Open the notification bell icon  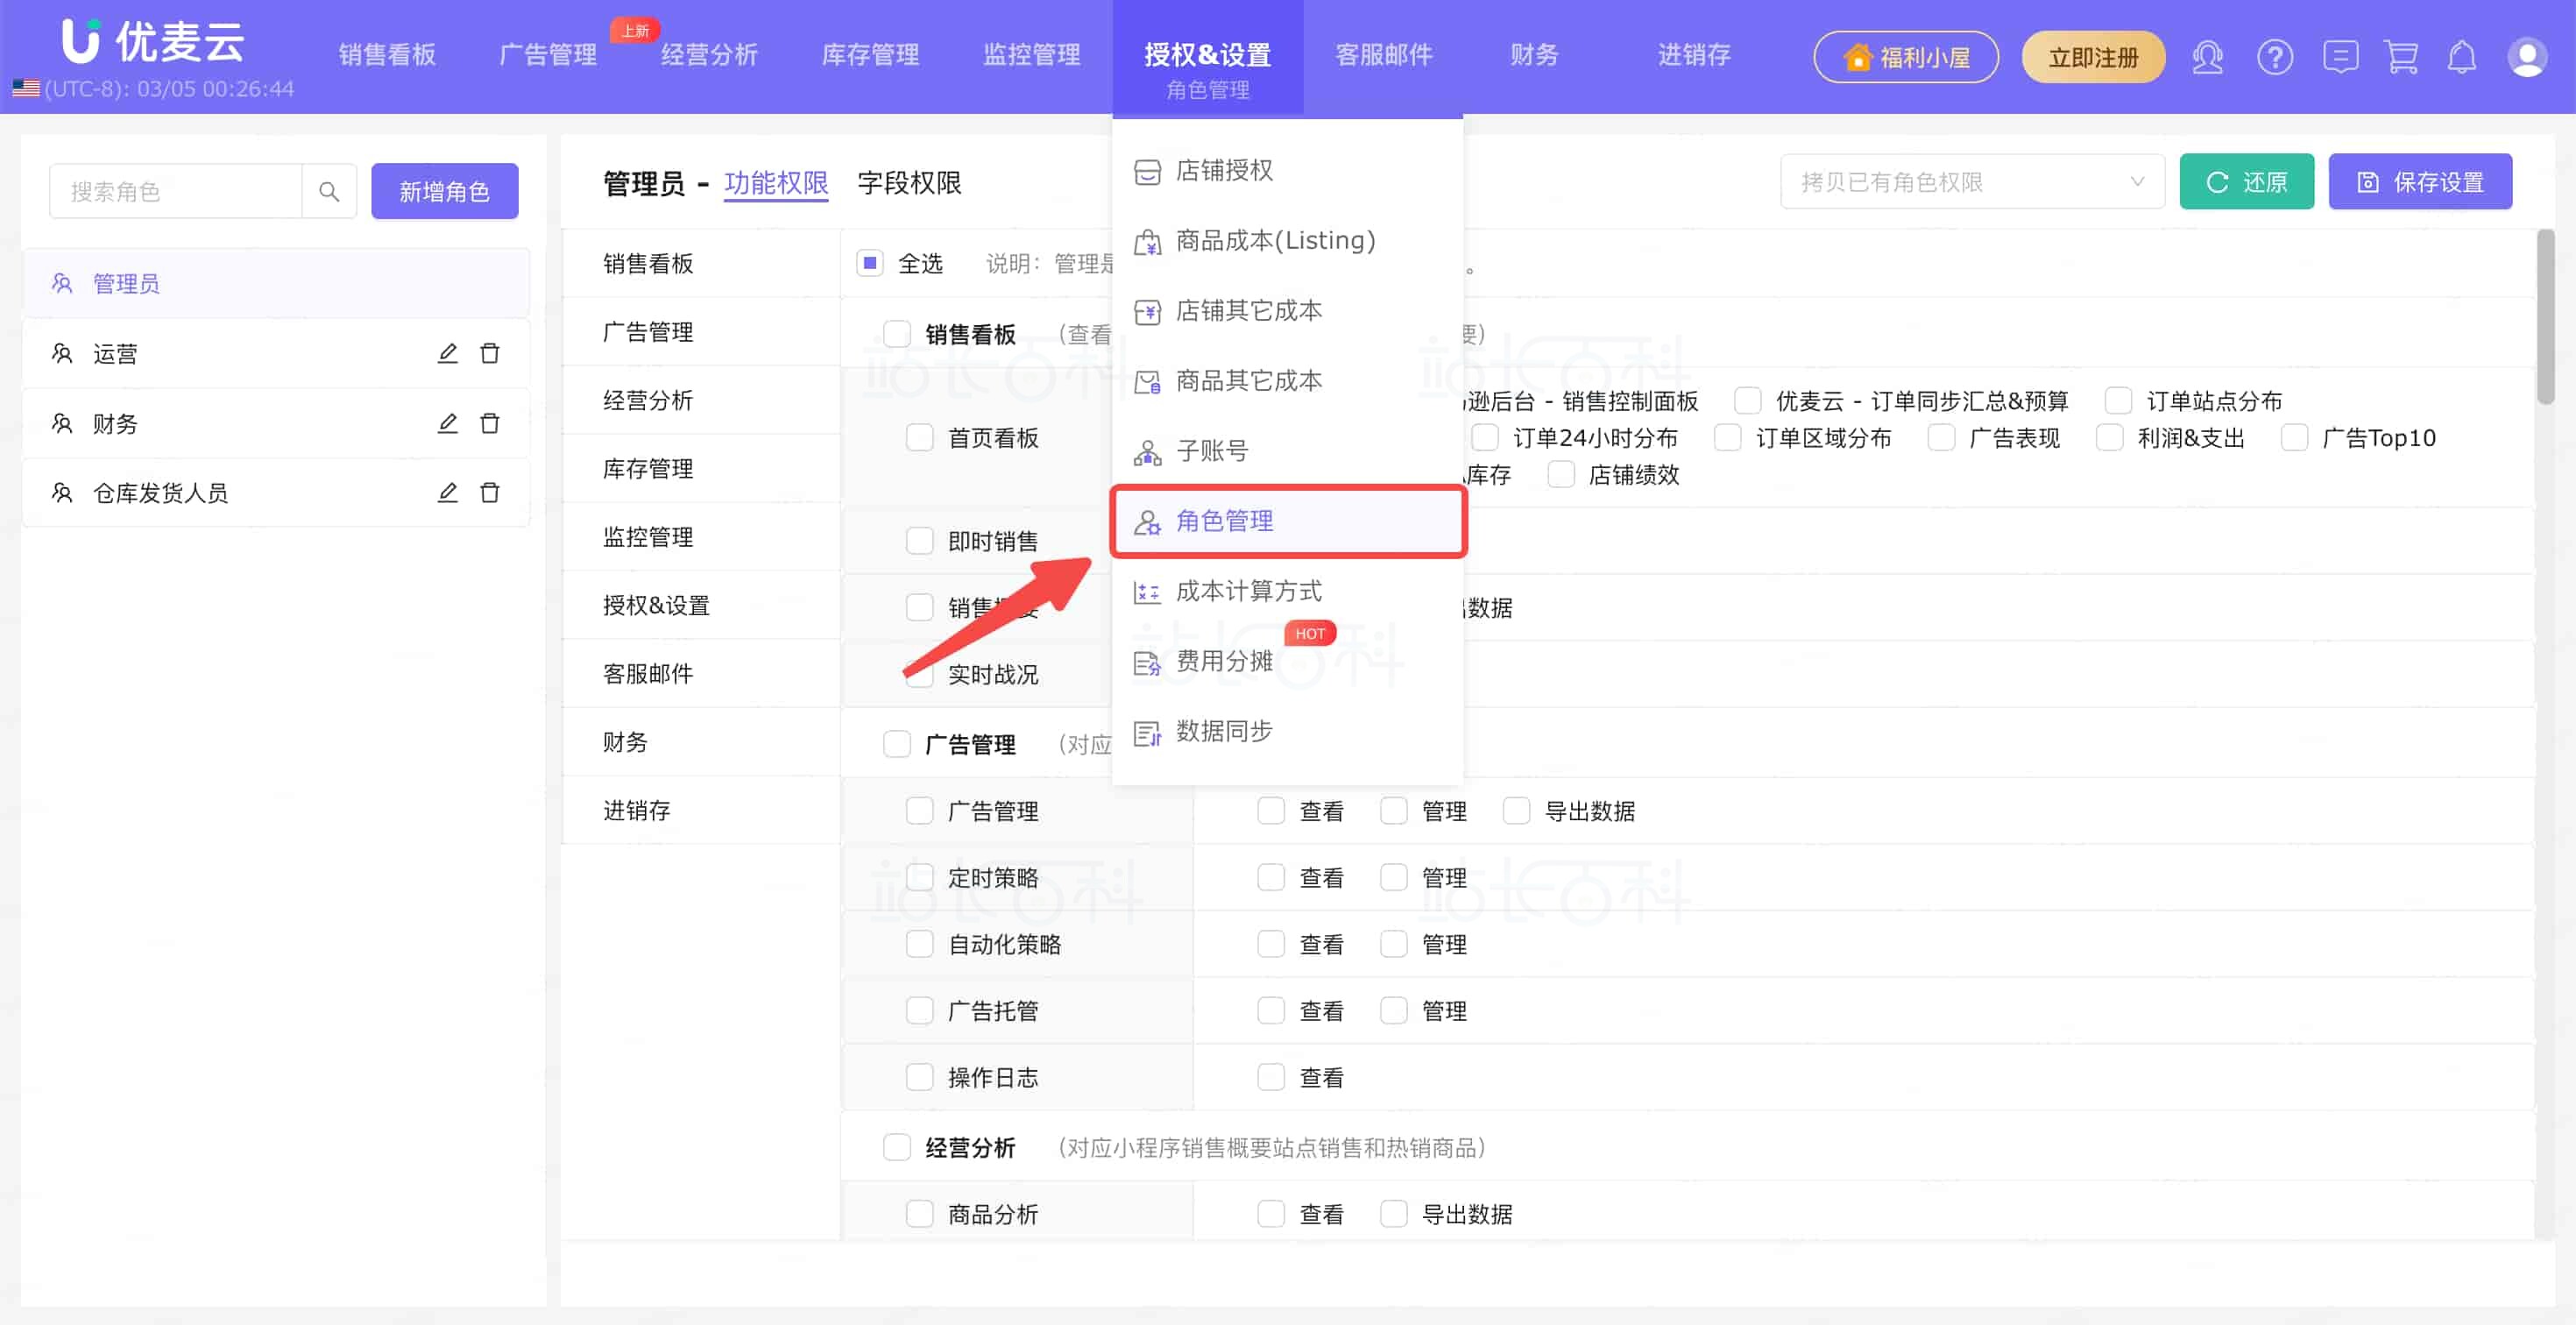[x=2461, y=57]
